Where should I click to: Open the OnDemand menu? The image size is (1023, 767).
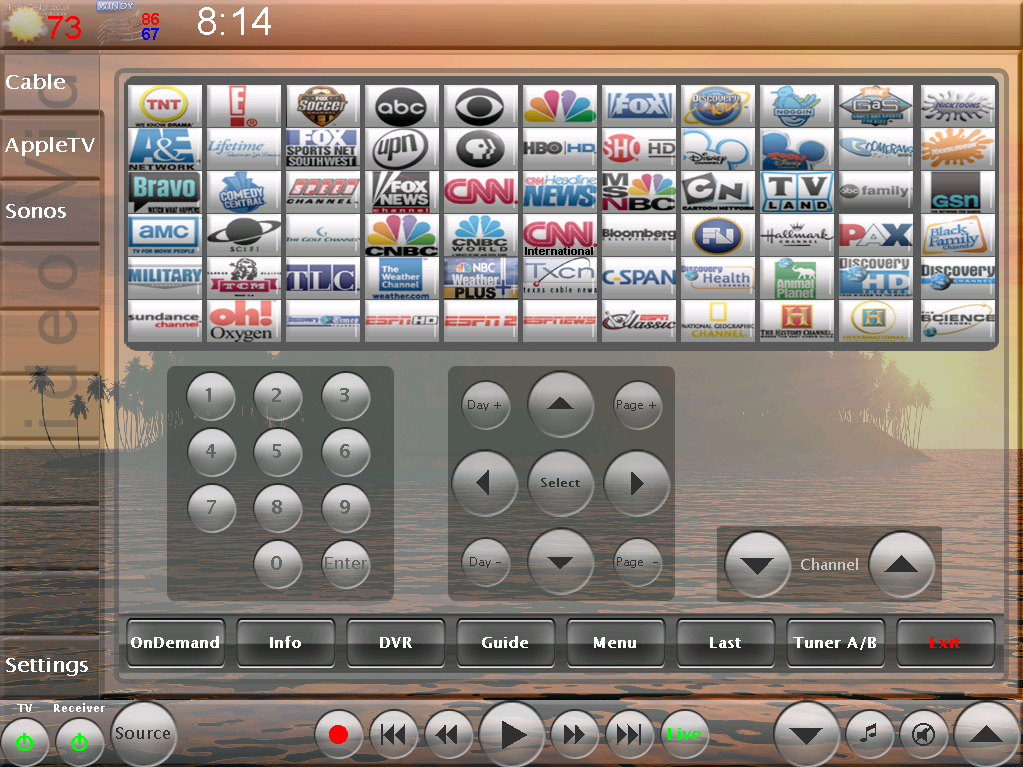coord(175,643)
